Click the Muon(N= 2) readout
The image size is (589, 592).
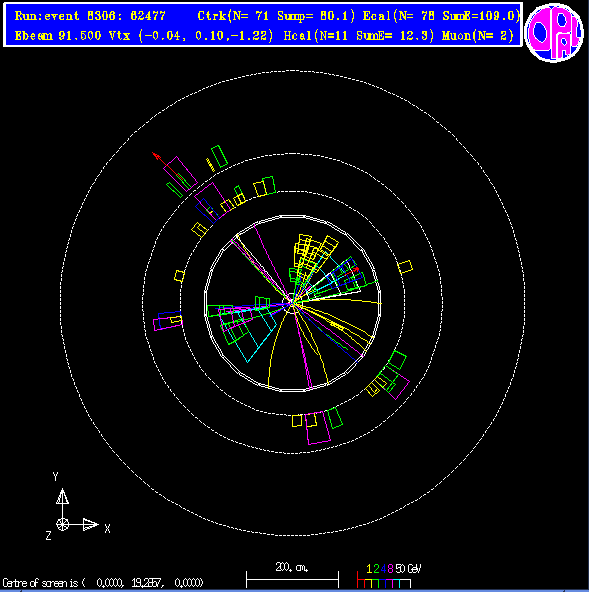point(478,35)
